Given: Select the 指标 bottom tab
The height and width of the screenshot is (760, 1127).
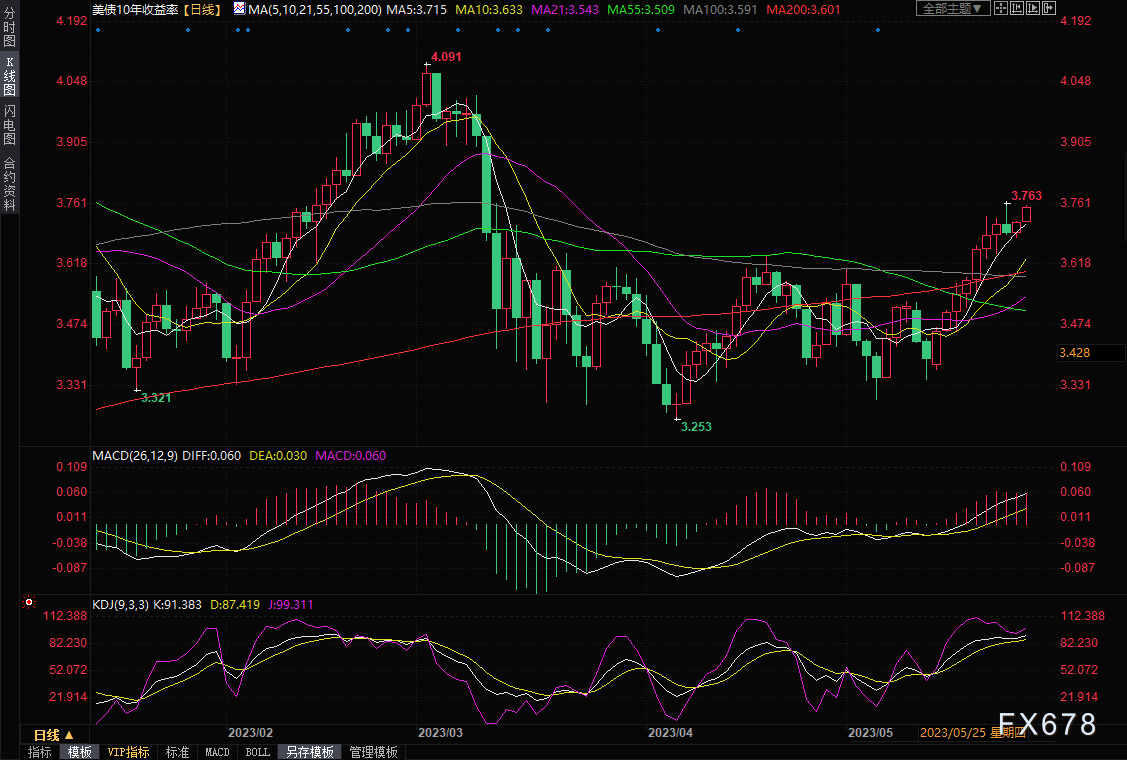Looking at the screenshot, I should point(39,752).
